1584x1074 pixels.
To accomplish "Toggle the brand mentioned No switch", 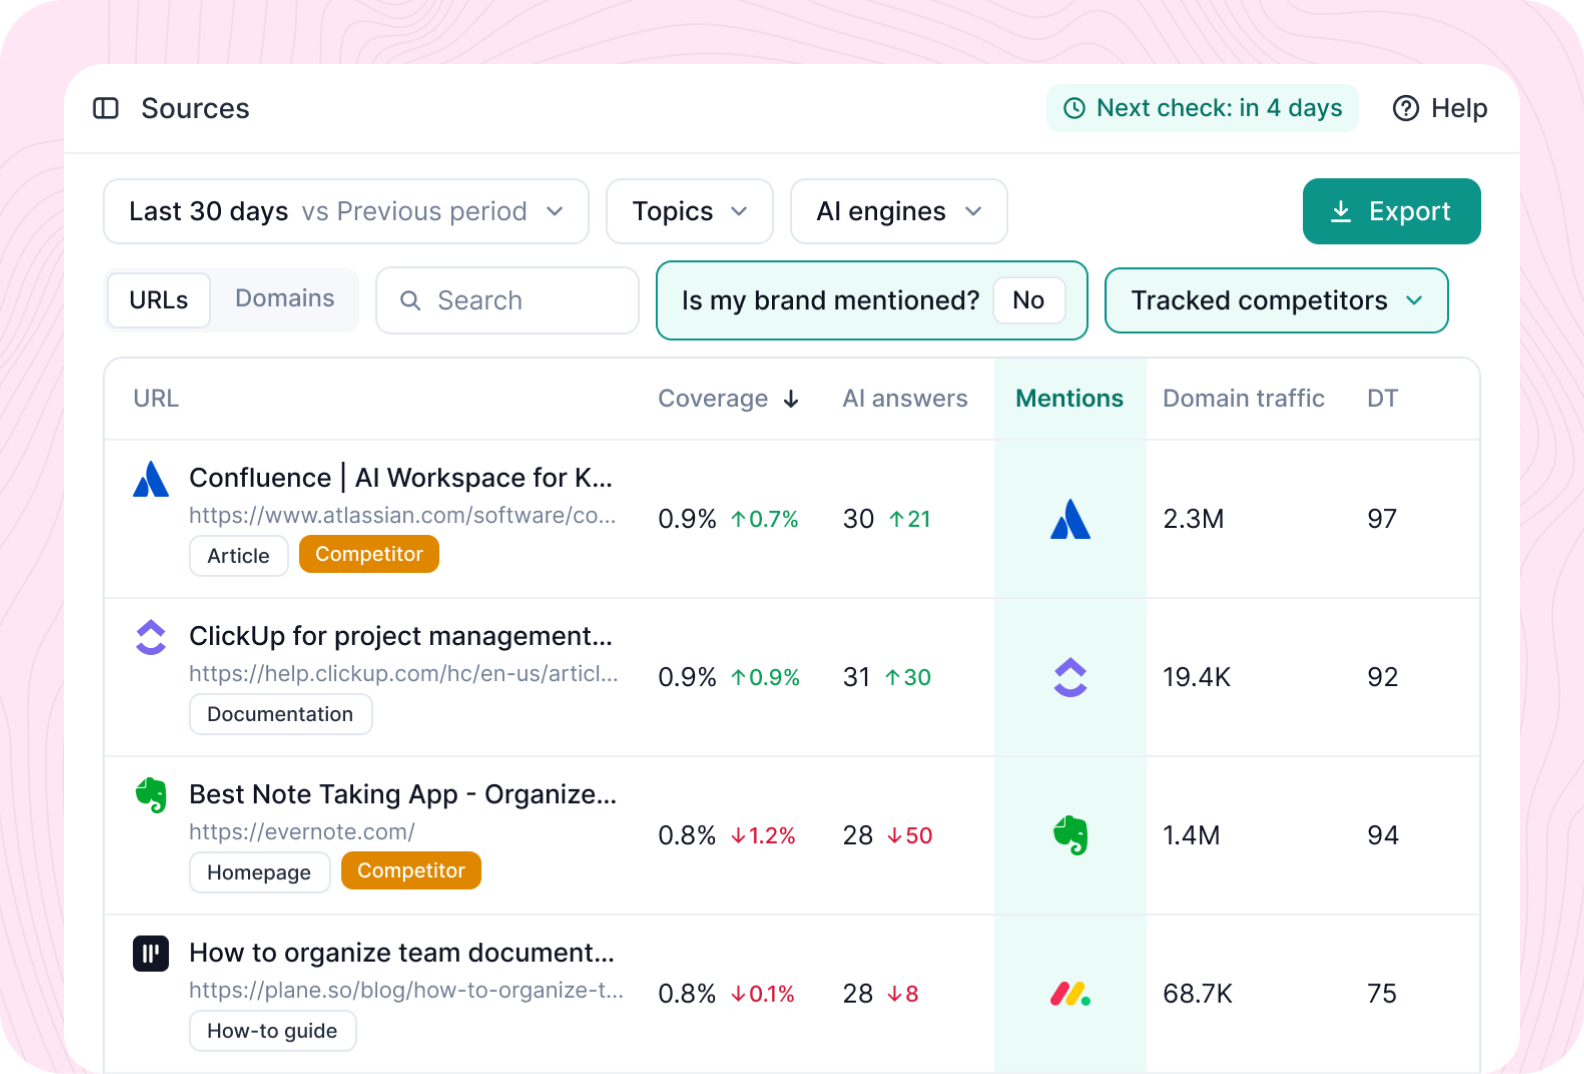I will (1028, 300).
